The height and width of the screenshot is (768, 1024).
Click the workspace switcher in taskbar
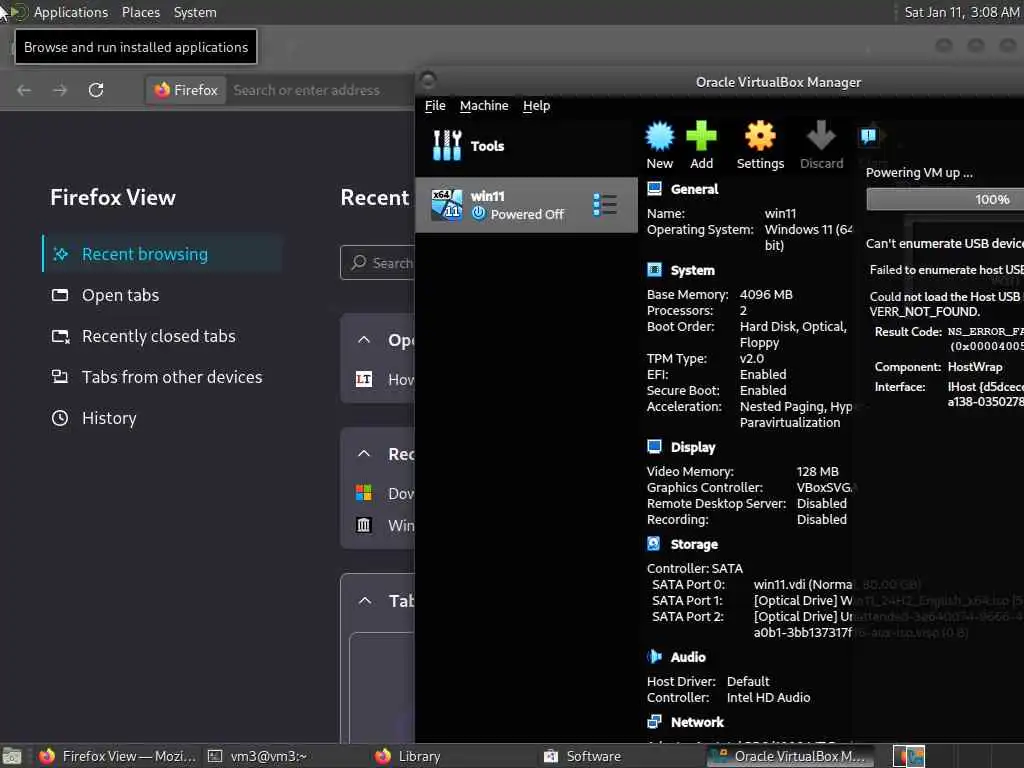[908, 756]
